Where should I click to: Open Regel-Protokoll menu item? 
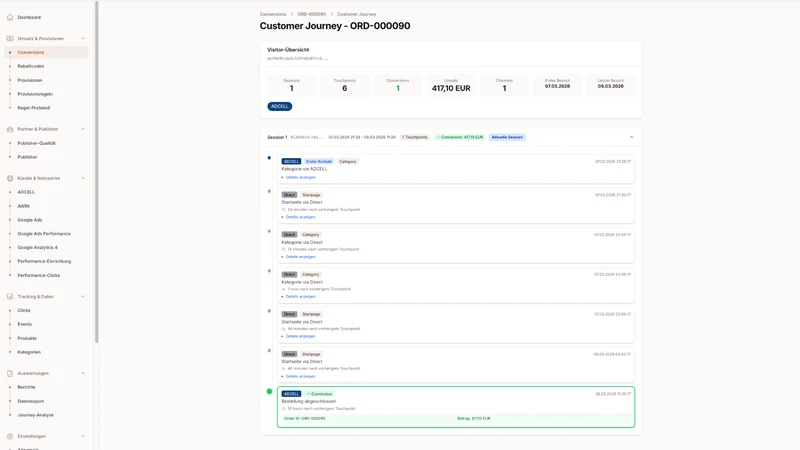coord(34,108)
